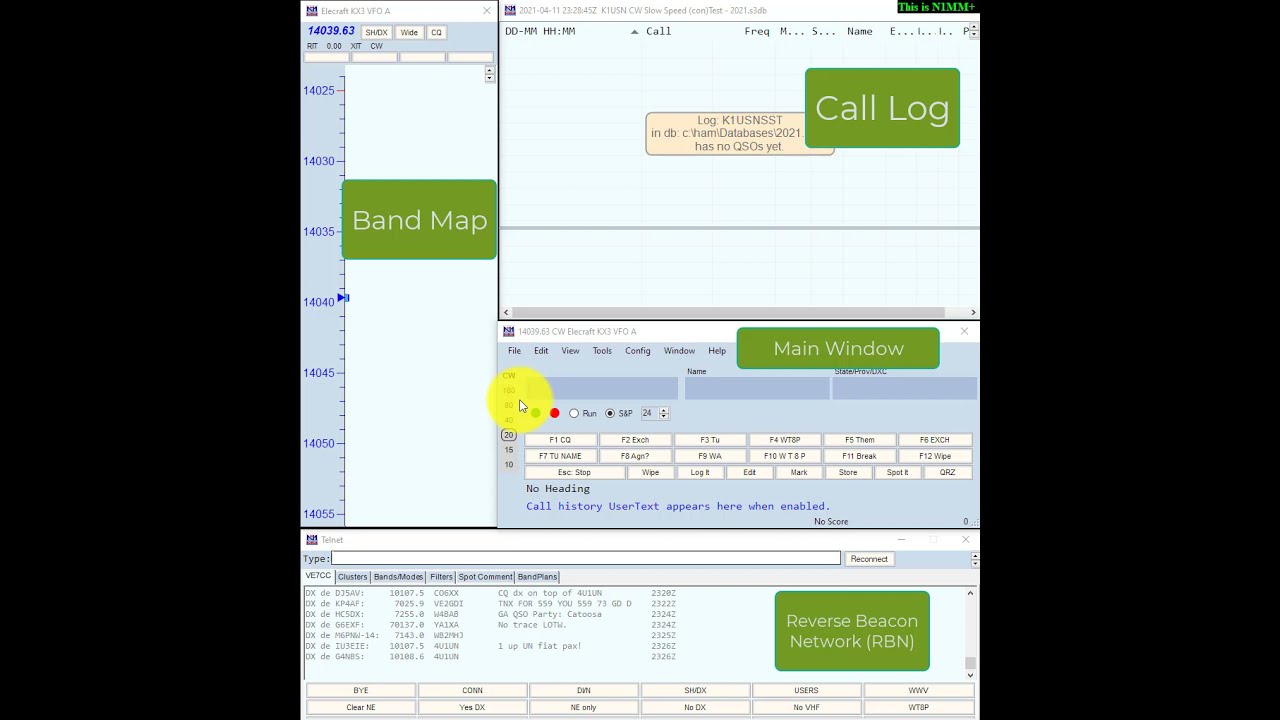Image resolution: width=1280 pixels, height=720 pixels.
Task: Click N1MM logo icon in Telnet title bar
Action: coord(312,540)
